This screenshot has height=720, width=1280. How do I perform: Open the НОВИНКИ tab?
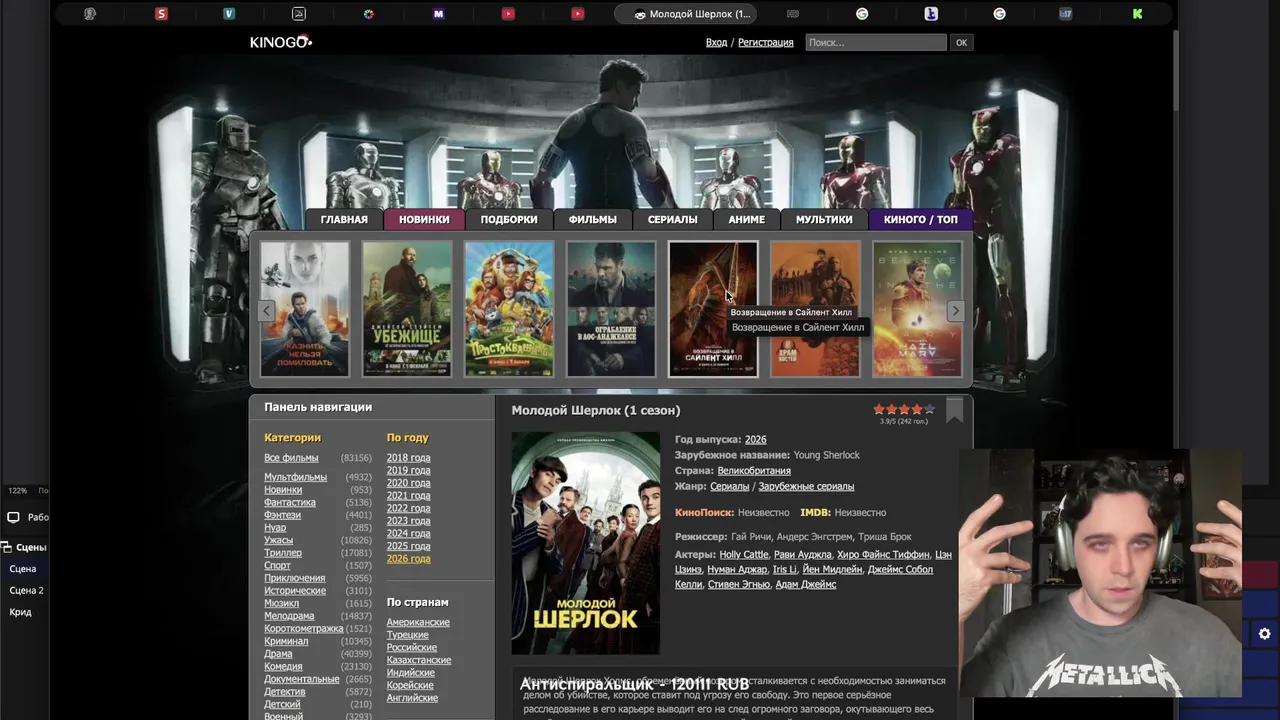(424, 219)
